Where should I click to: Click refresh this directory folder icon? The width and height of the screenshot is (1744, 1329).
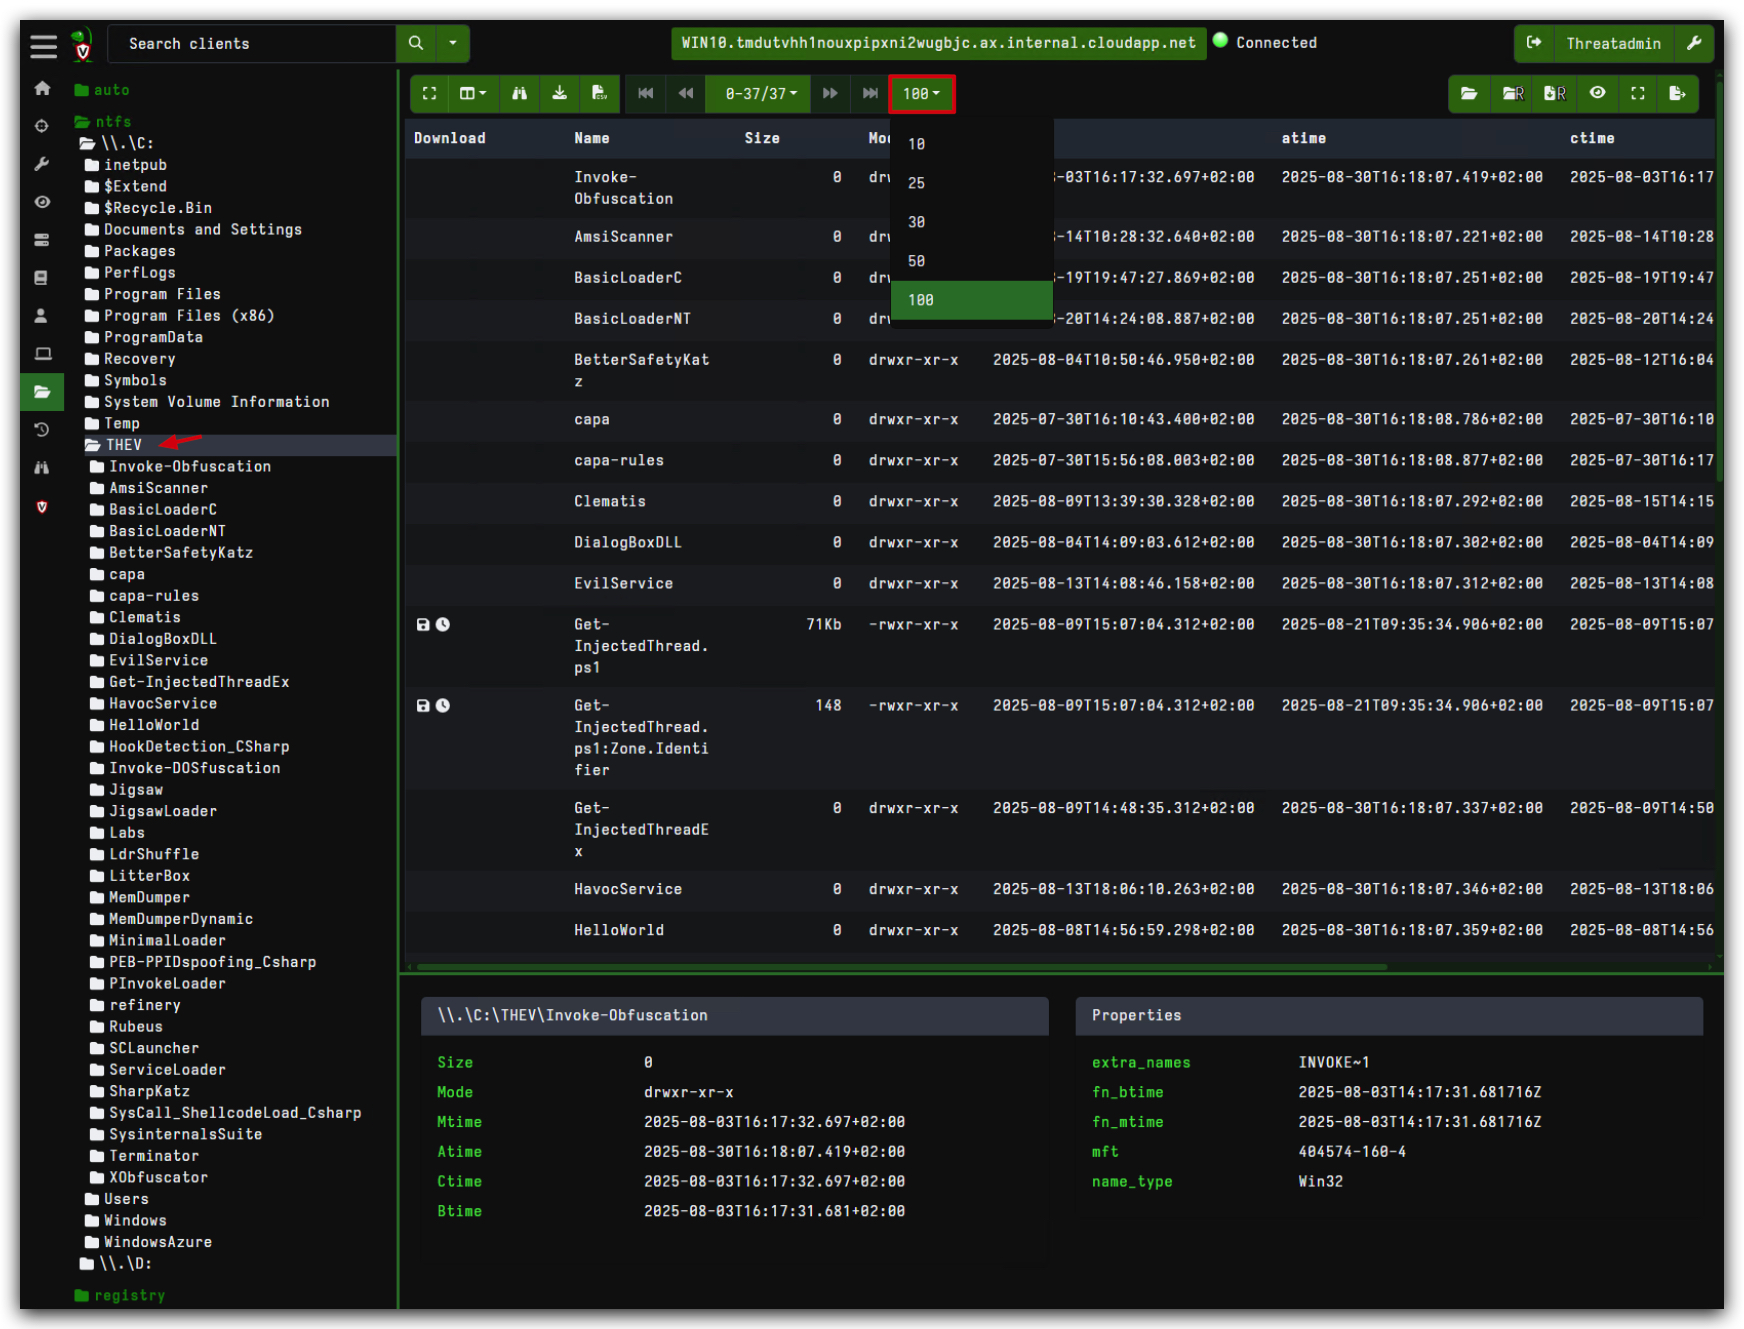(x=1469, y=94)
